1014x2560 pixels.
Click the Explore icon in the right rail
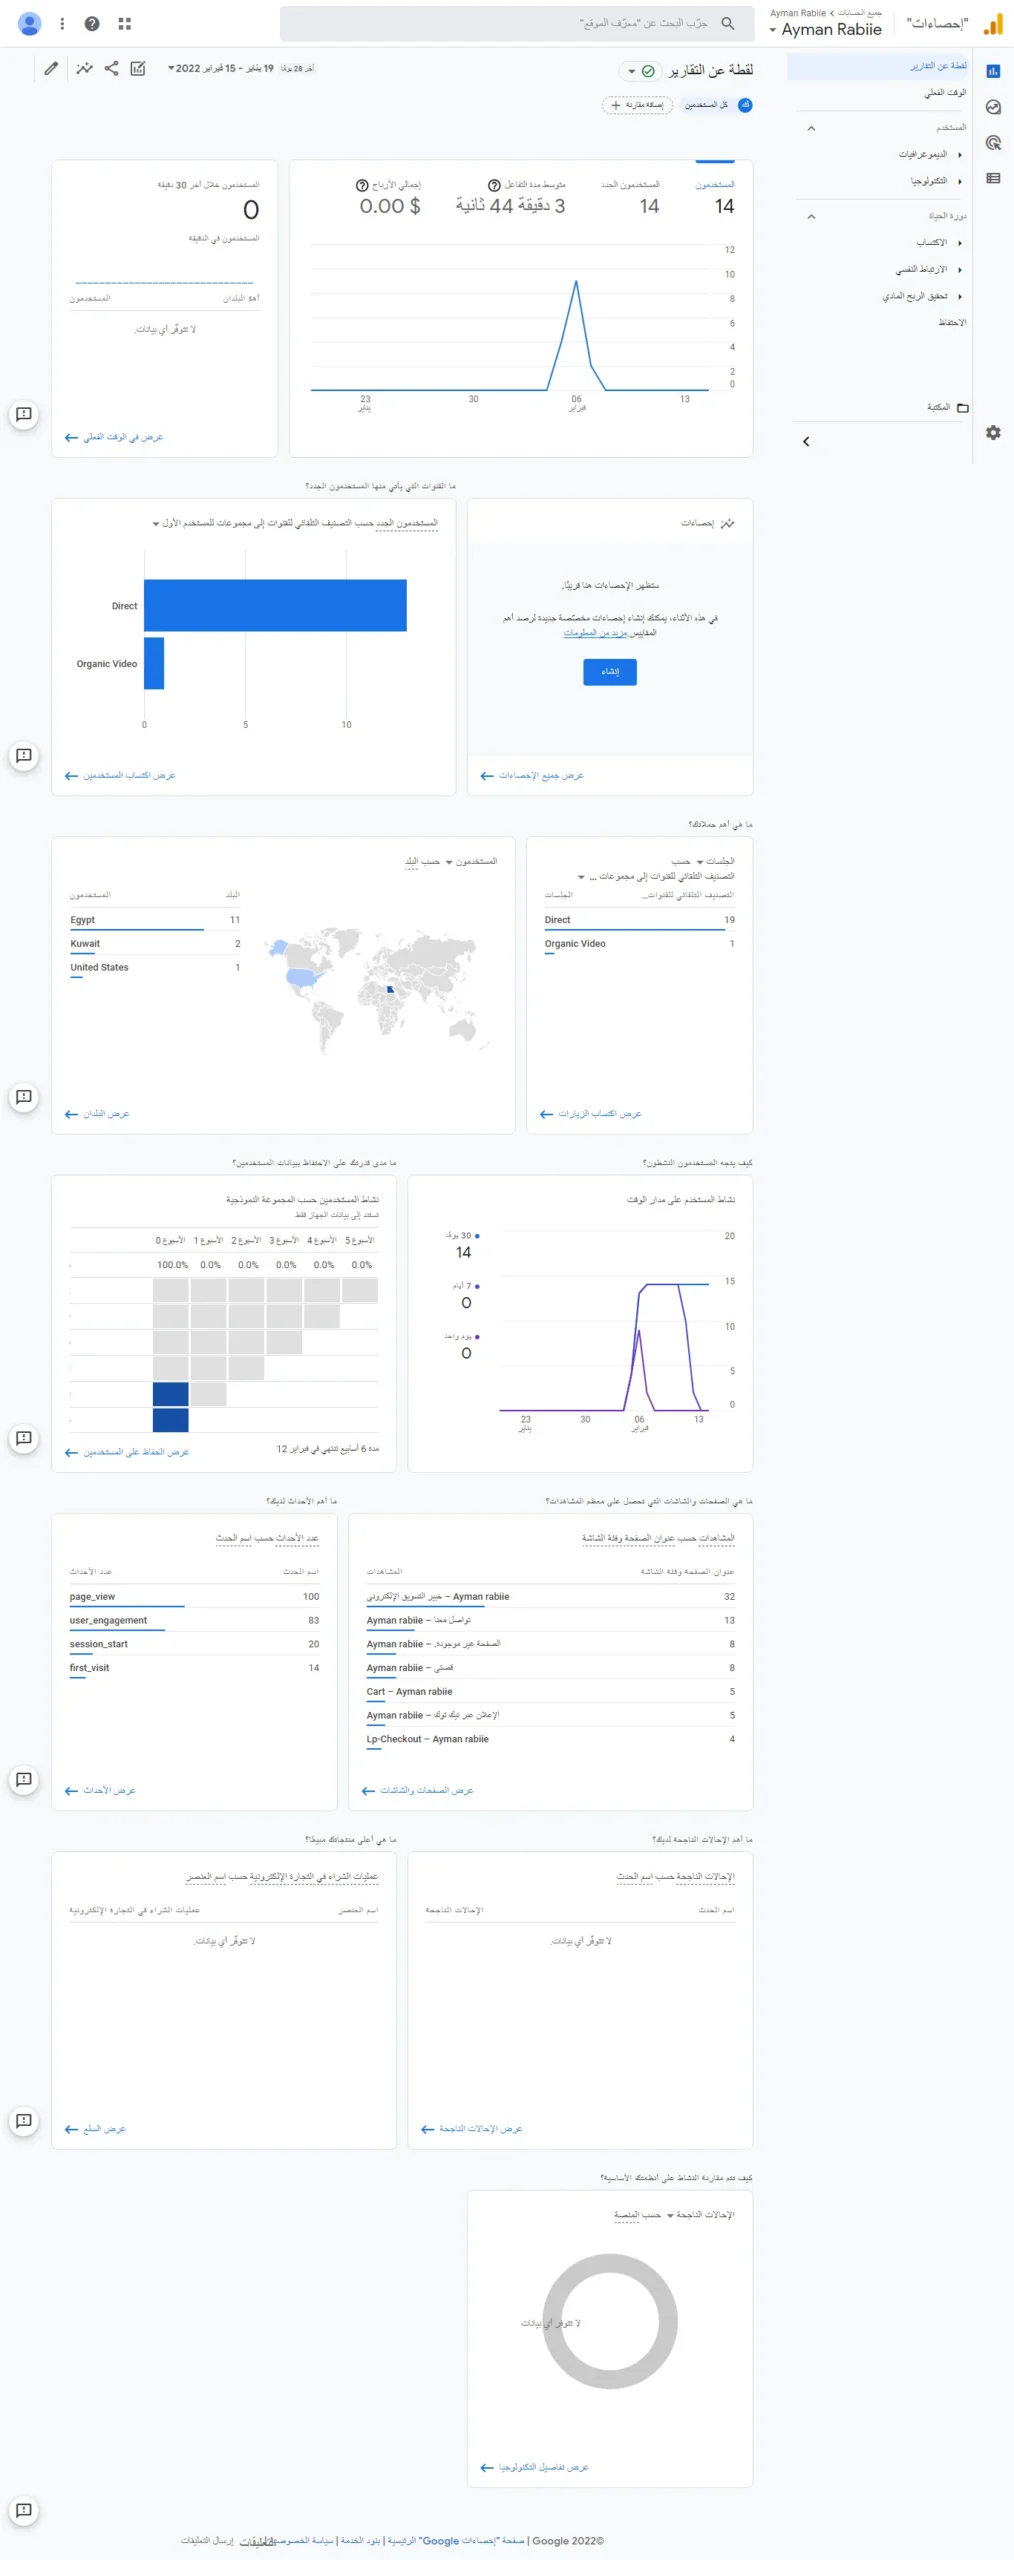coord(993,107)
